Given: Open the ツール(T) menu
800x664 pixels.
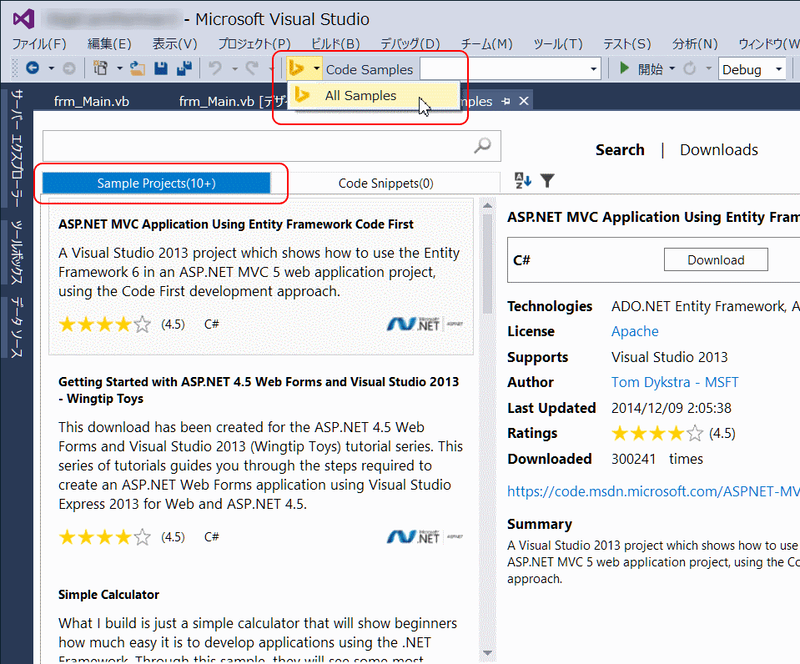Looking at the screenshot, I should [x=558, y=43].
